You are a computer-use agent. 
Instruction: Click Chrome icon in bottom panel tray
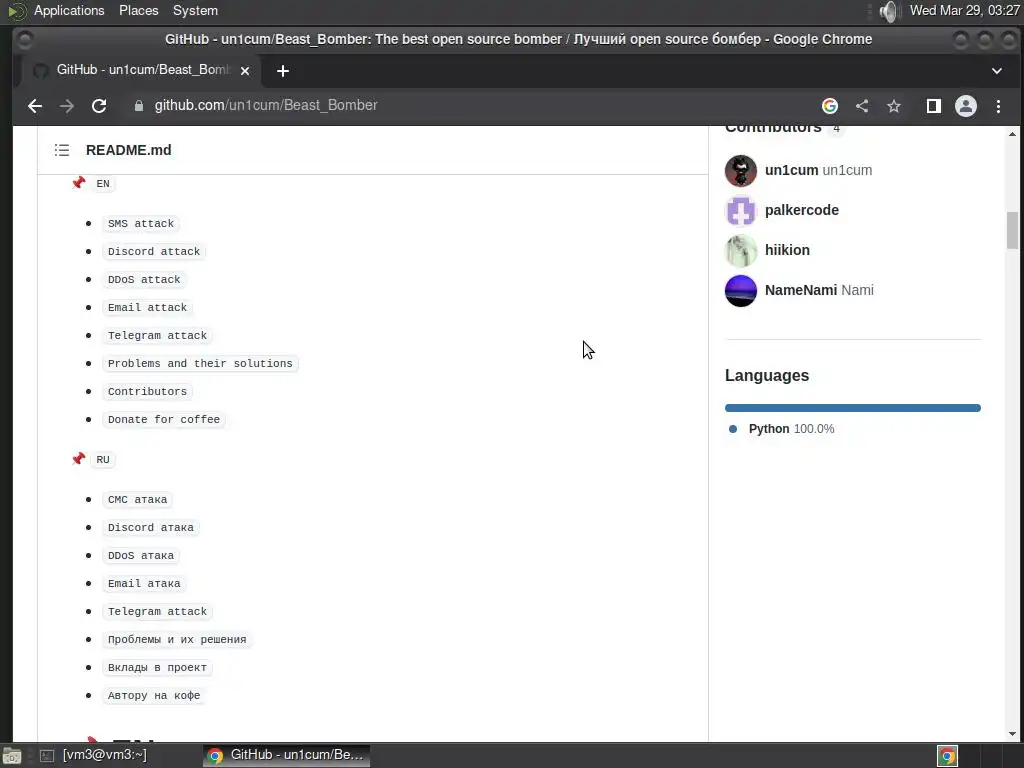pos(947,756)
